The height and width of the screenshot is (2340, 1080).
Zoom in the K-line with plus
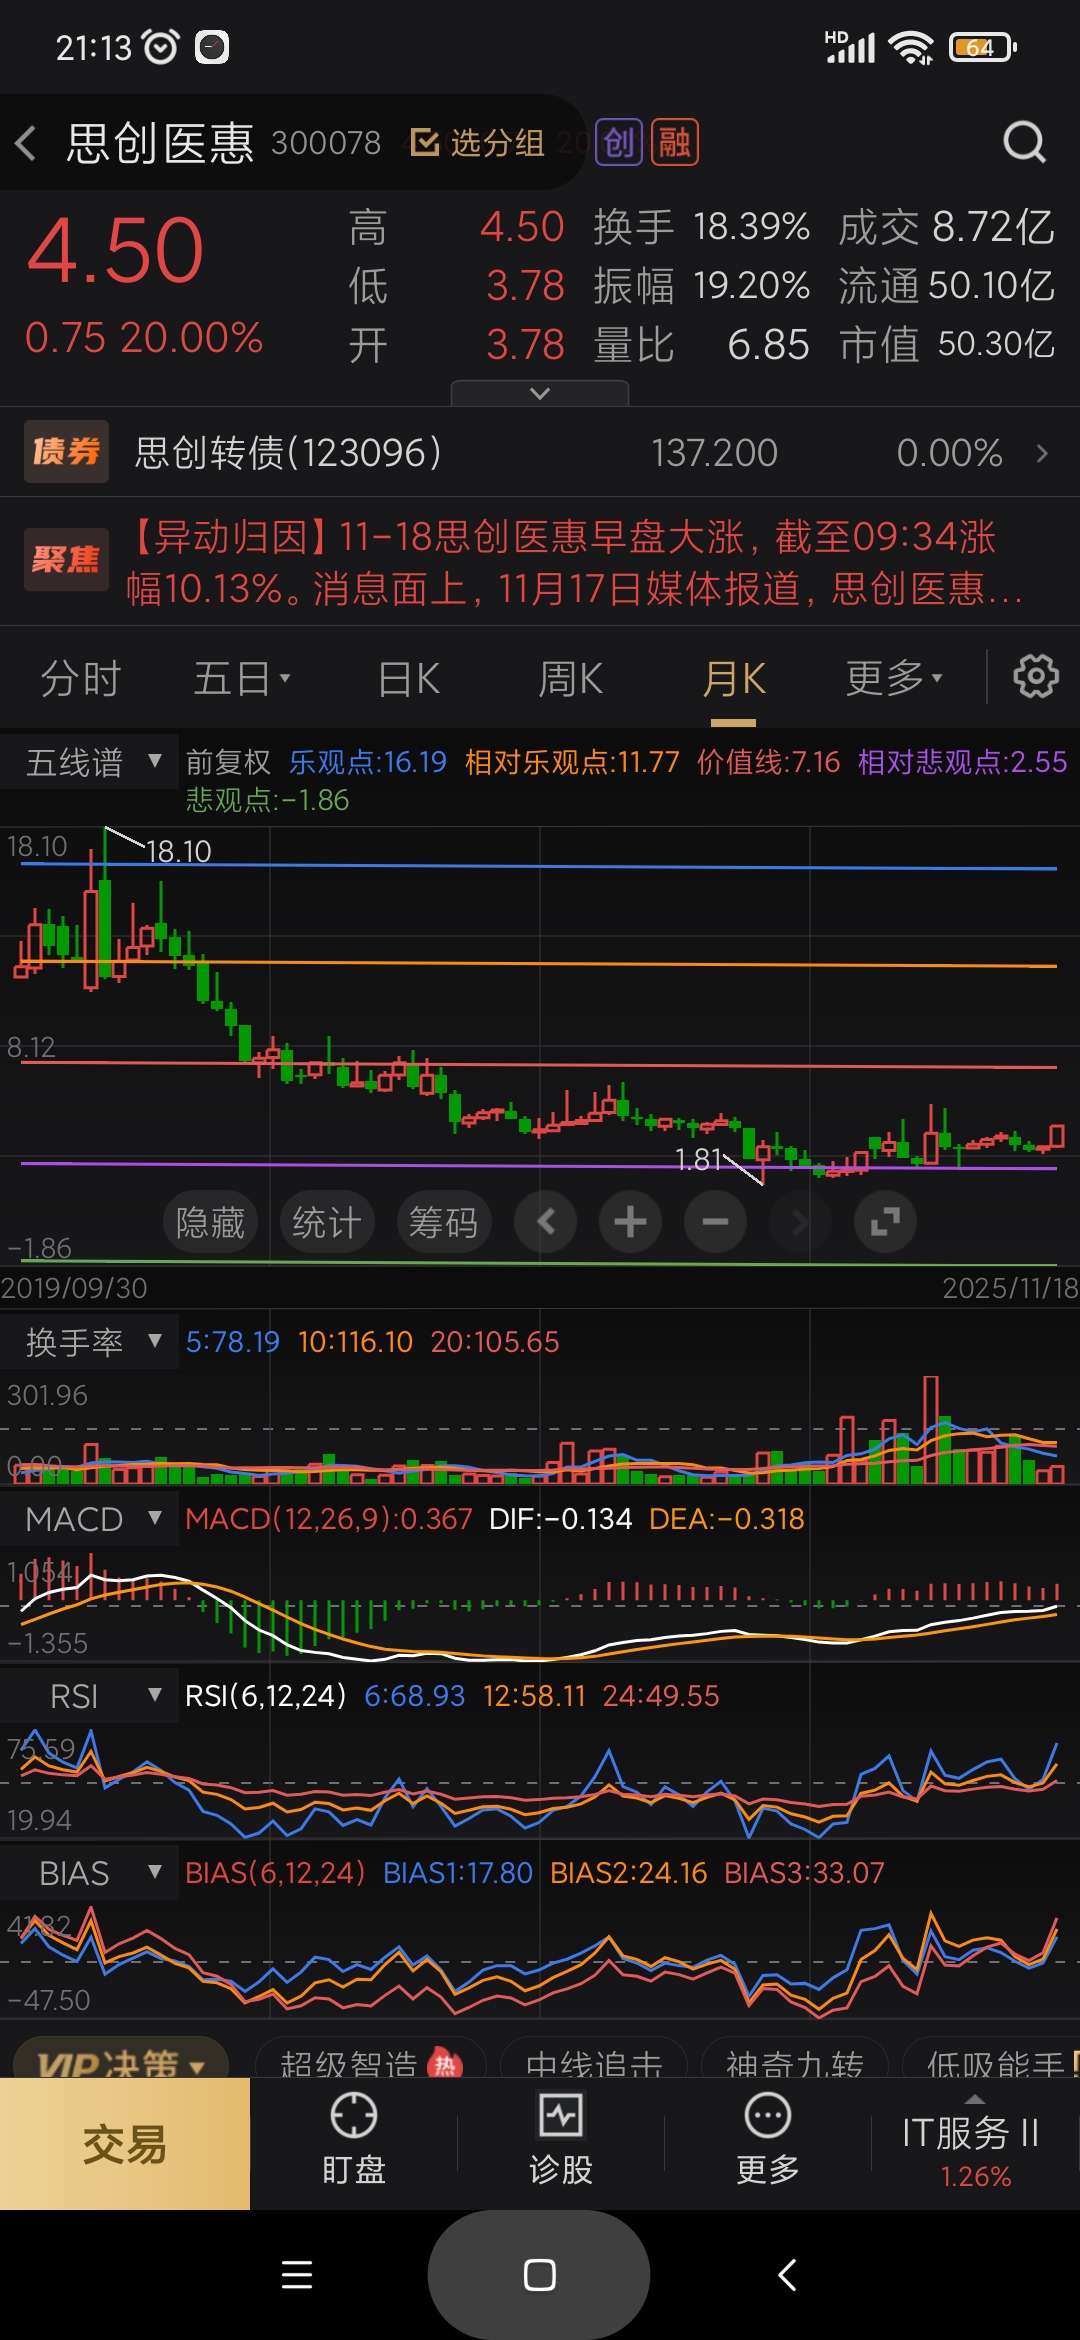point(630,1222)
